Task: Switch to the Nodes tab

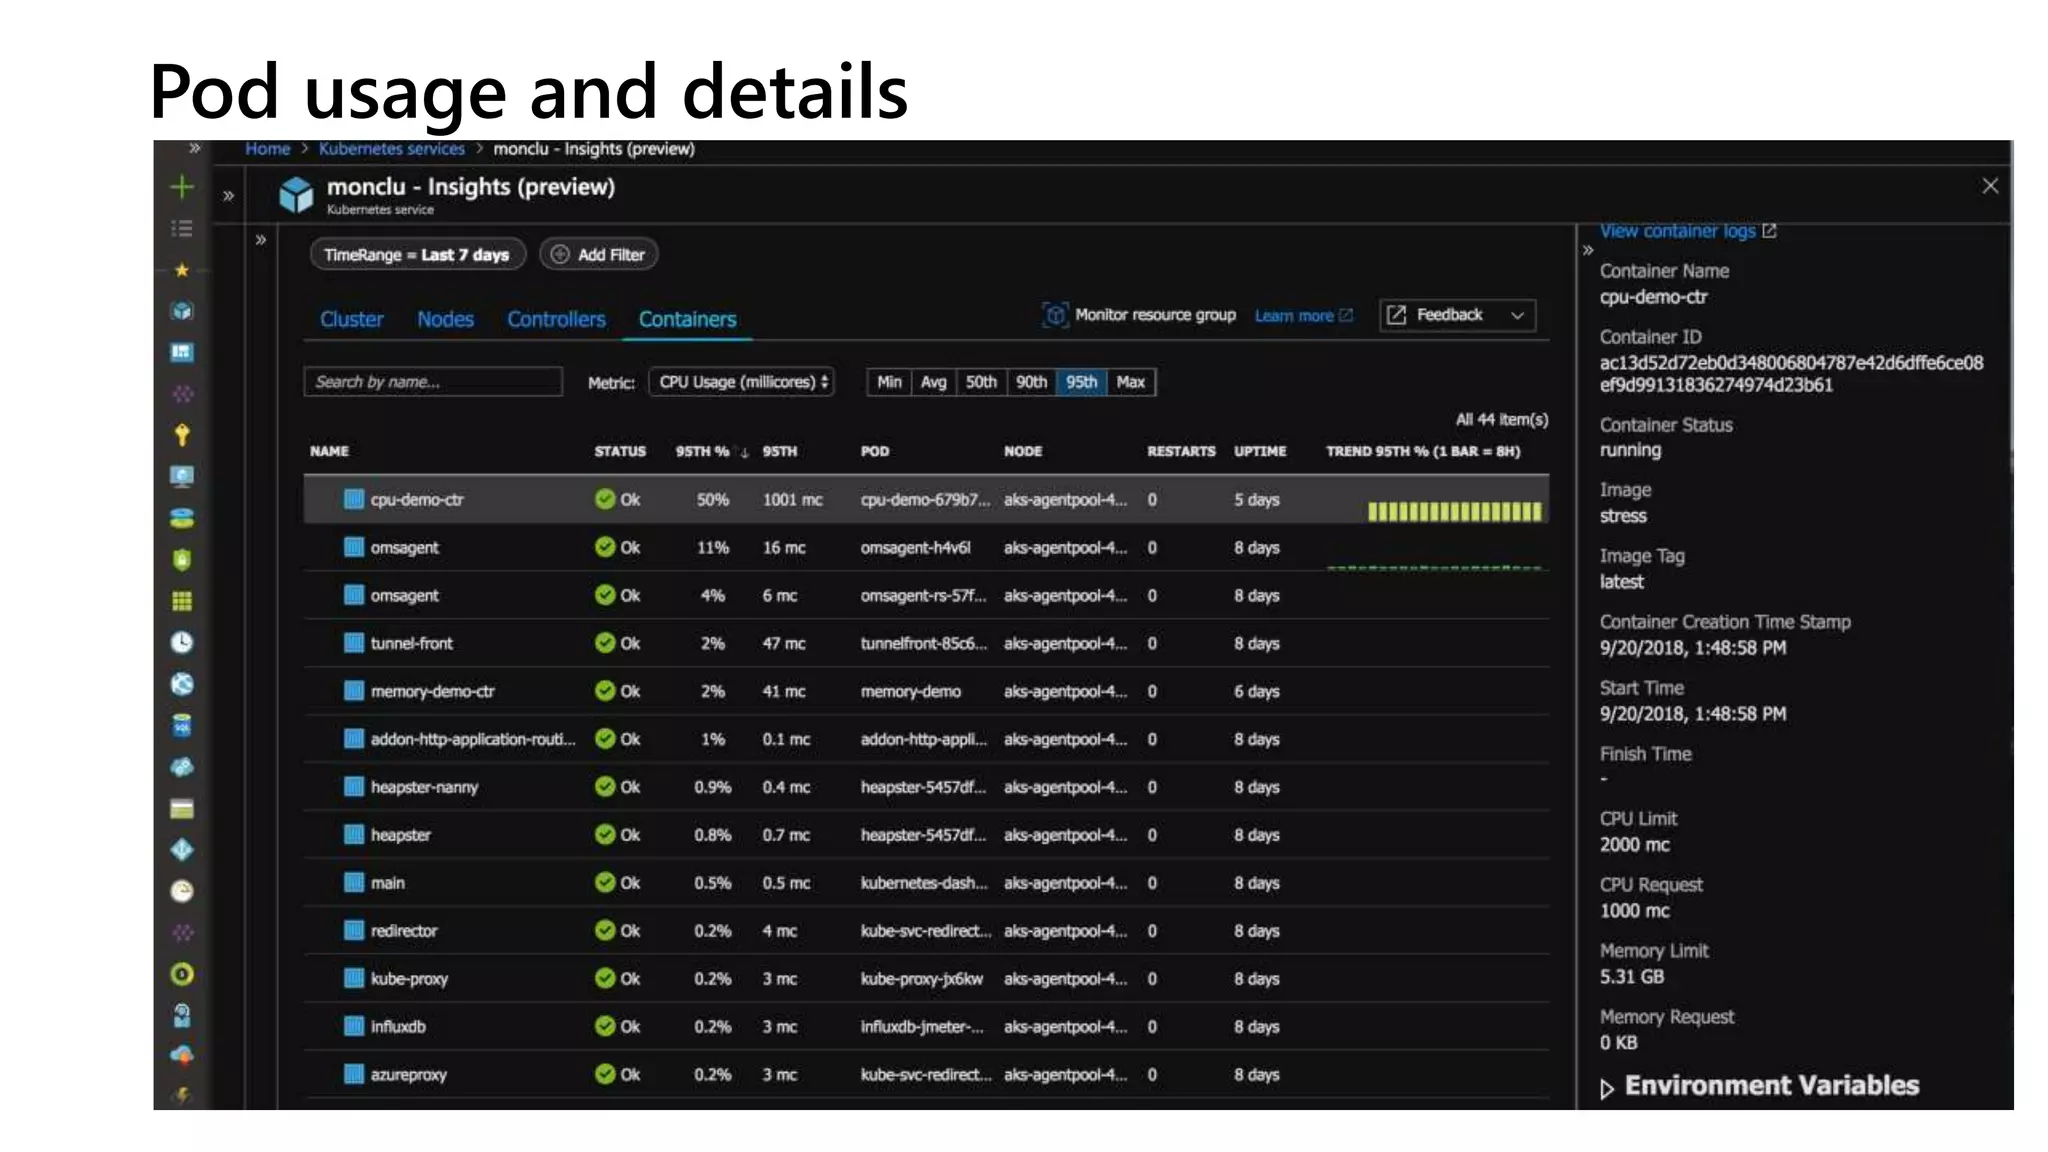Action: tap(445, 319)
